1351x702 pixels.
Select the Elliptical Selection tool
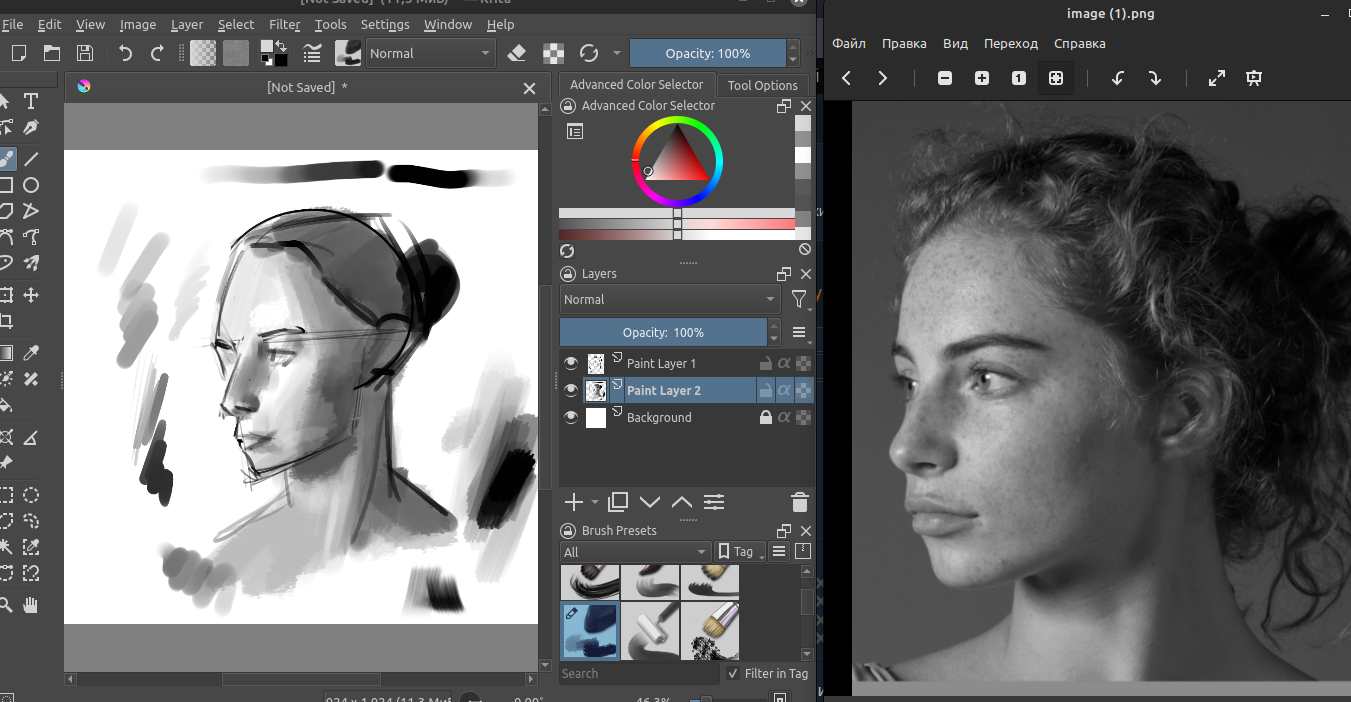coord(31,495)
